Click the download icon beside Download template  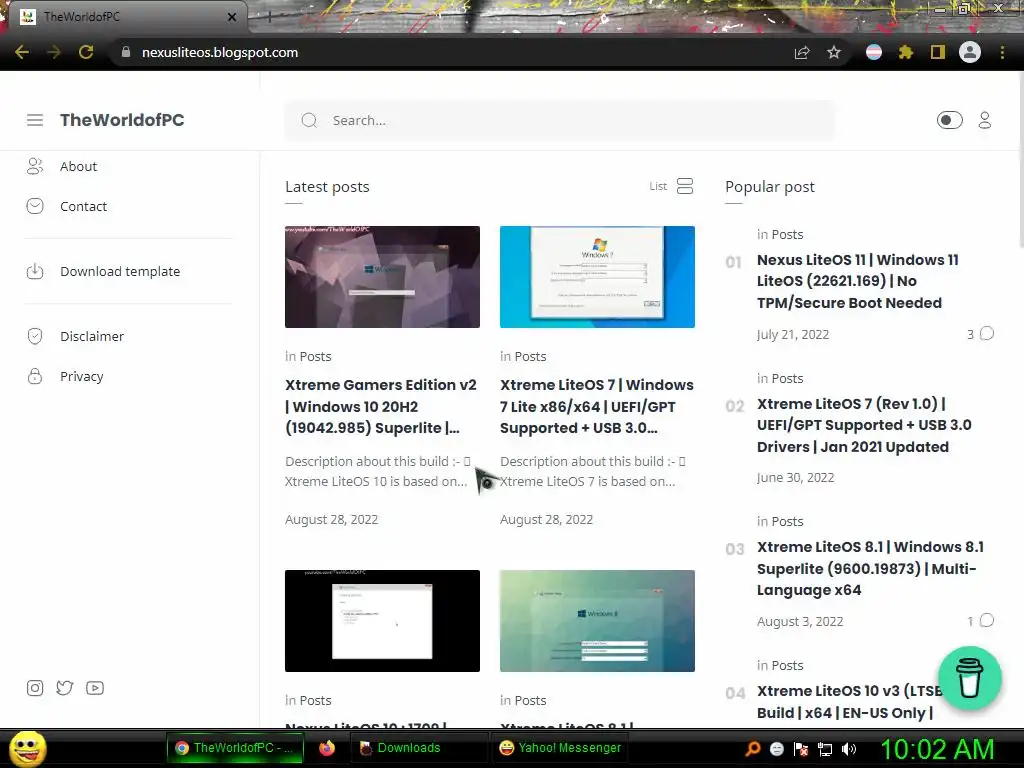tap(35, 271)
